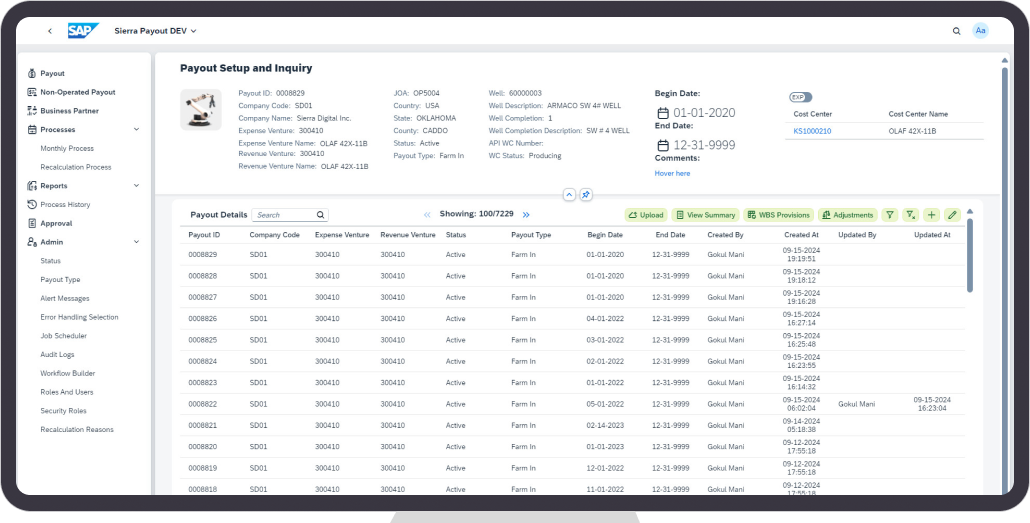Open cost center link KS1000210
This screenshot has width=1030, height=523.
coord(812,131)
